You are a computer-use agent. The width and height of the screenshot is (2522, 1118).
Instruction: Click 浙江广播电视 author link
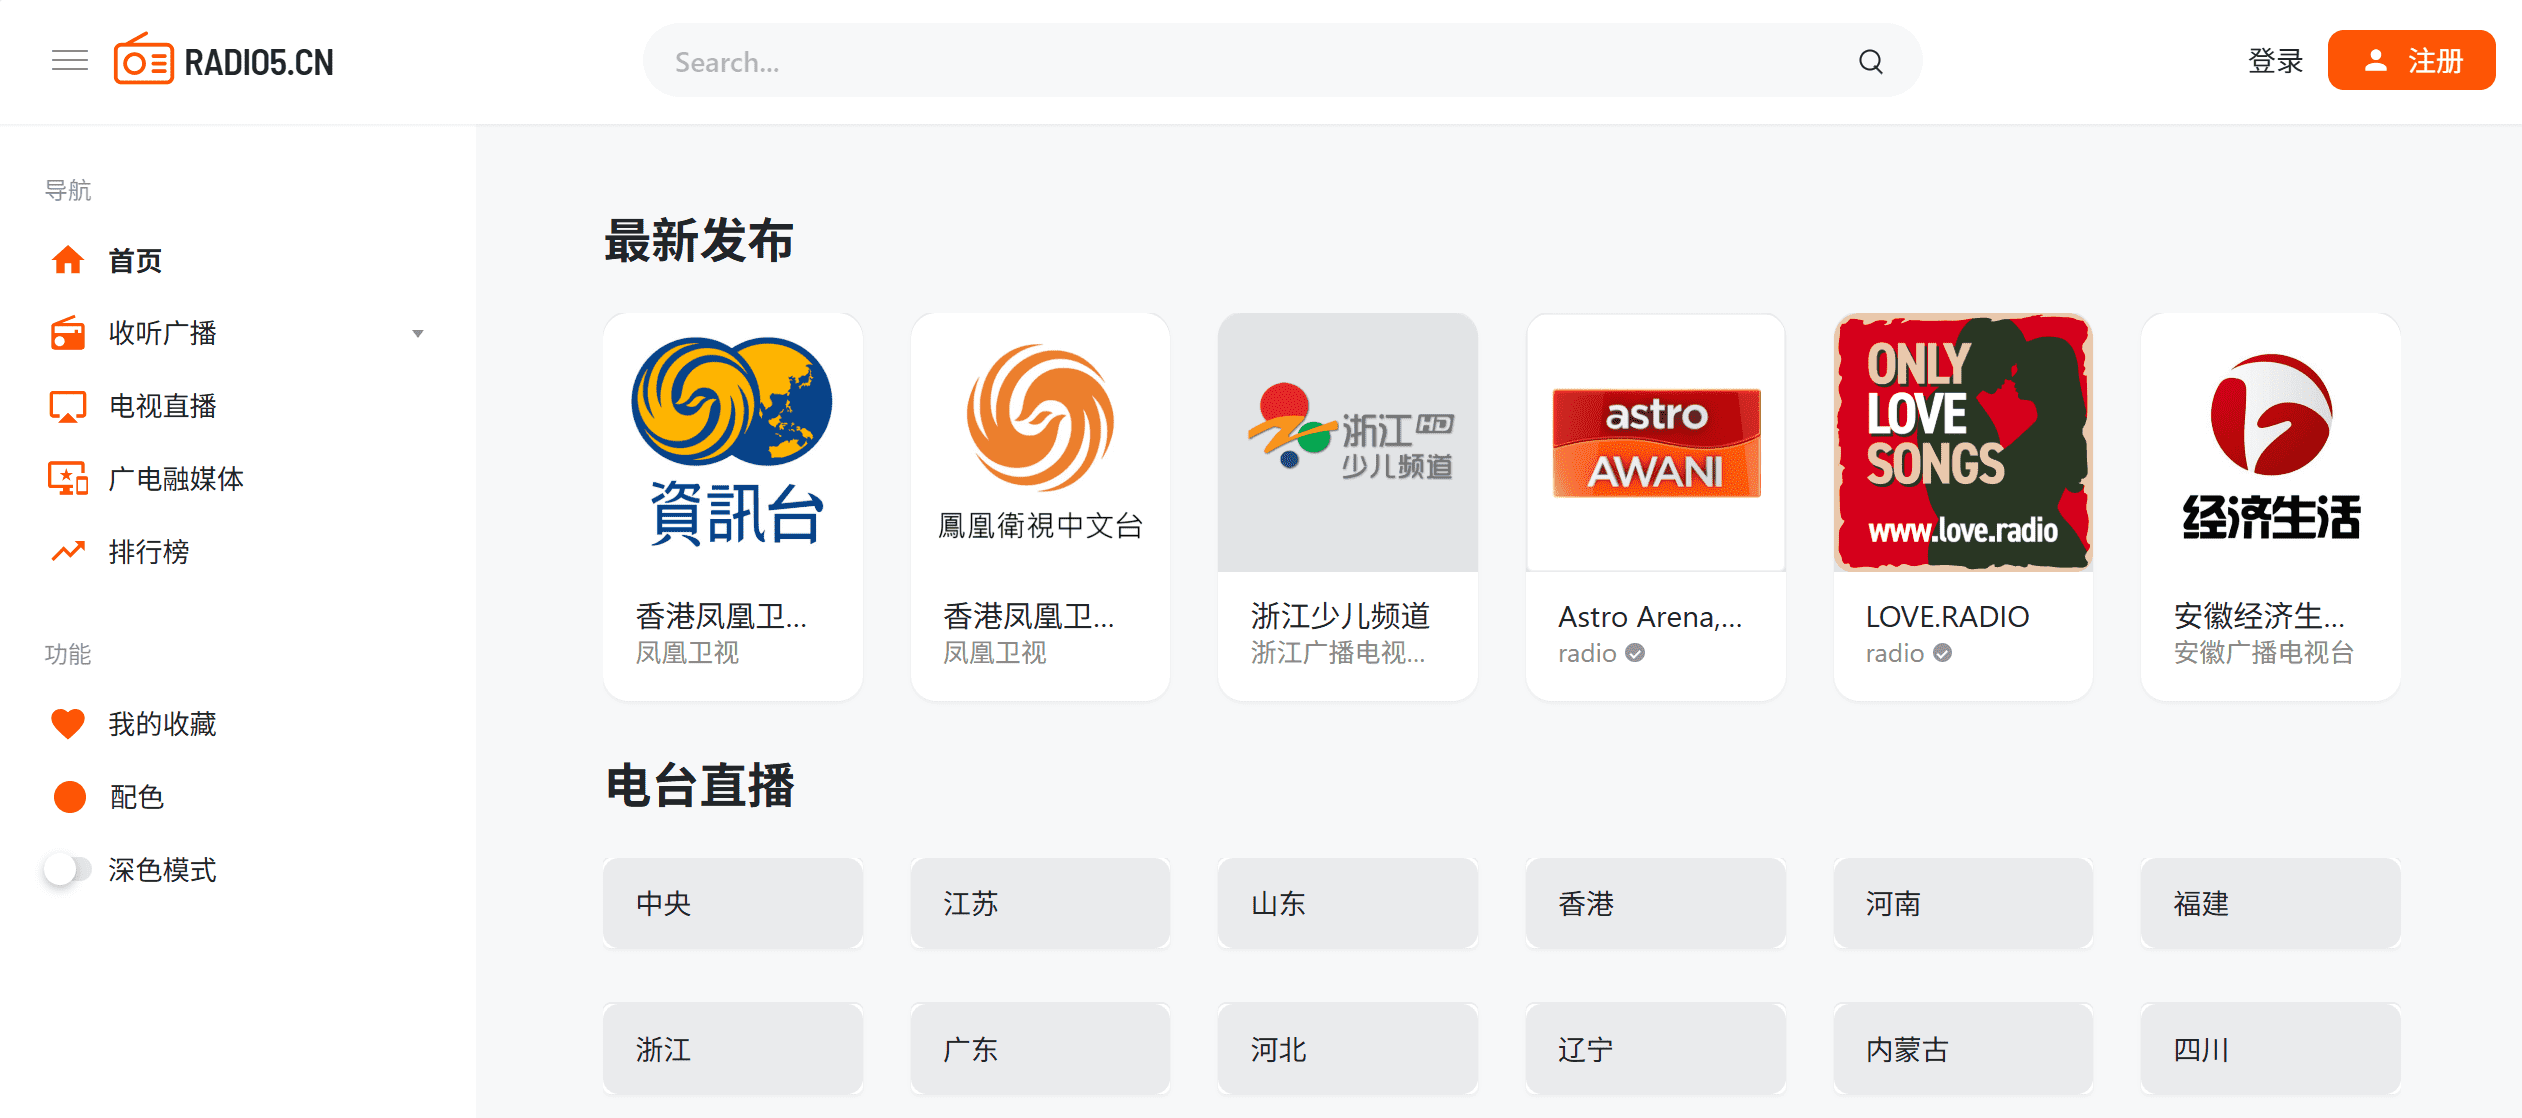(1338, 653)
